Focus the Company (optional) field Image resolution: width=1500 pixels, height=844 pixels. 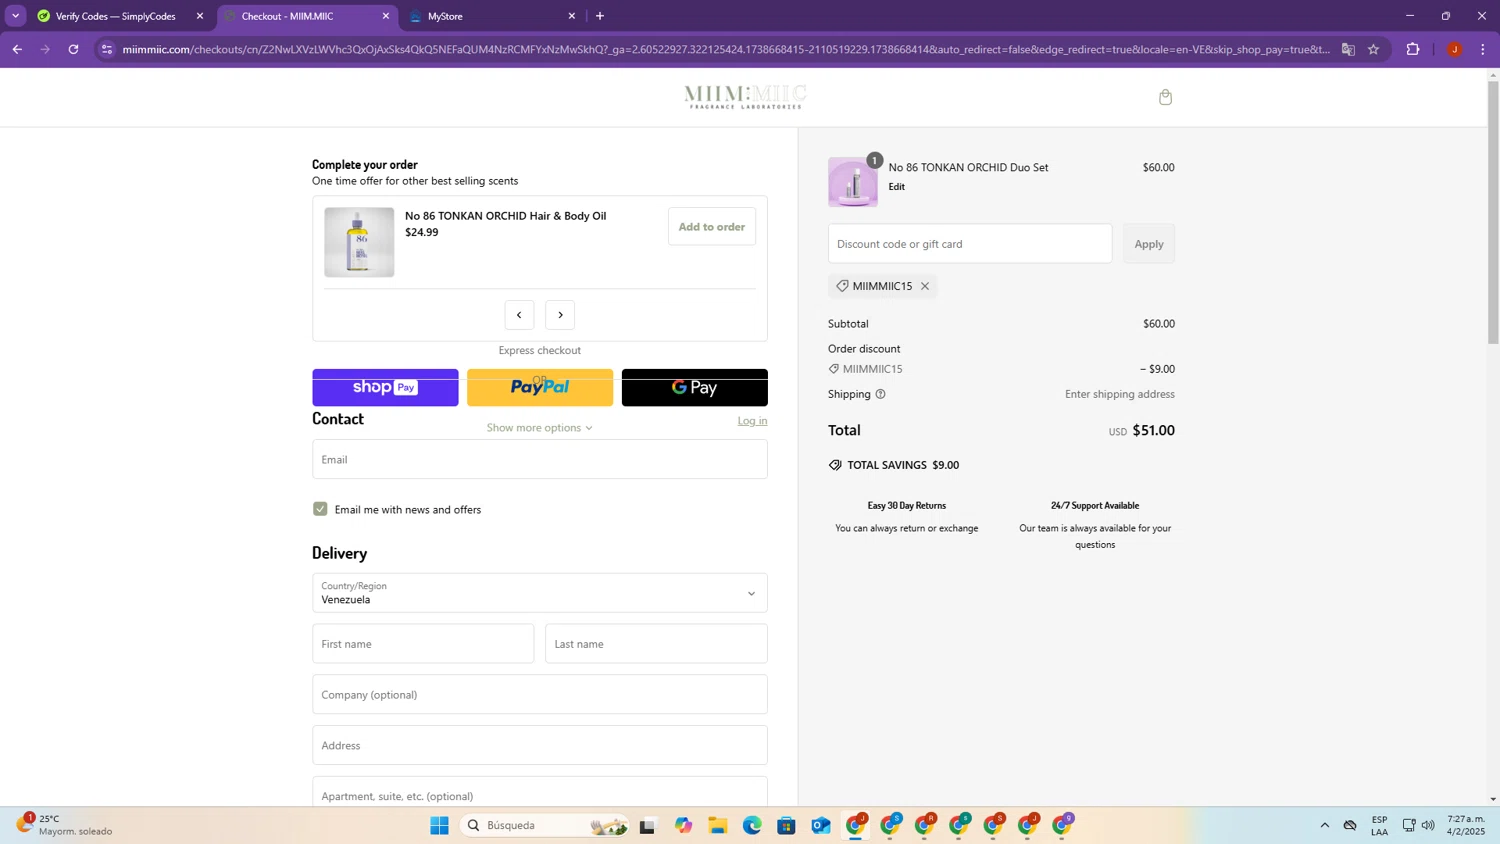click(x=540, y=695)
